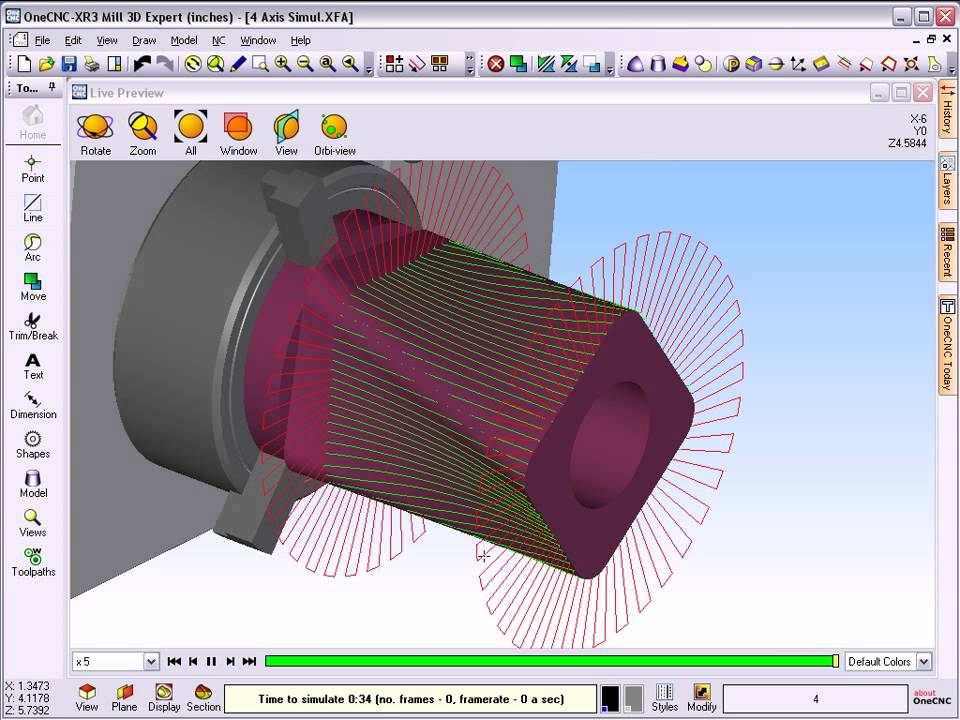Screen dimensions: 960x720
Task: Click the overlapping green squares icon
Action: pyautogui.click(x=519, y=64)
